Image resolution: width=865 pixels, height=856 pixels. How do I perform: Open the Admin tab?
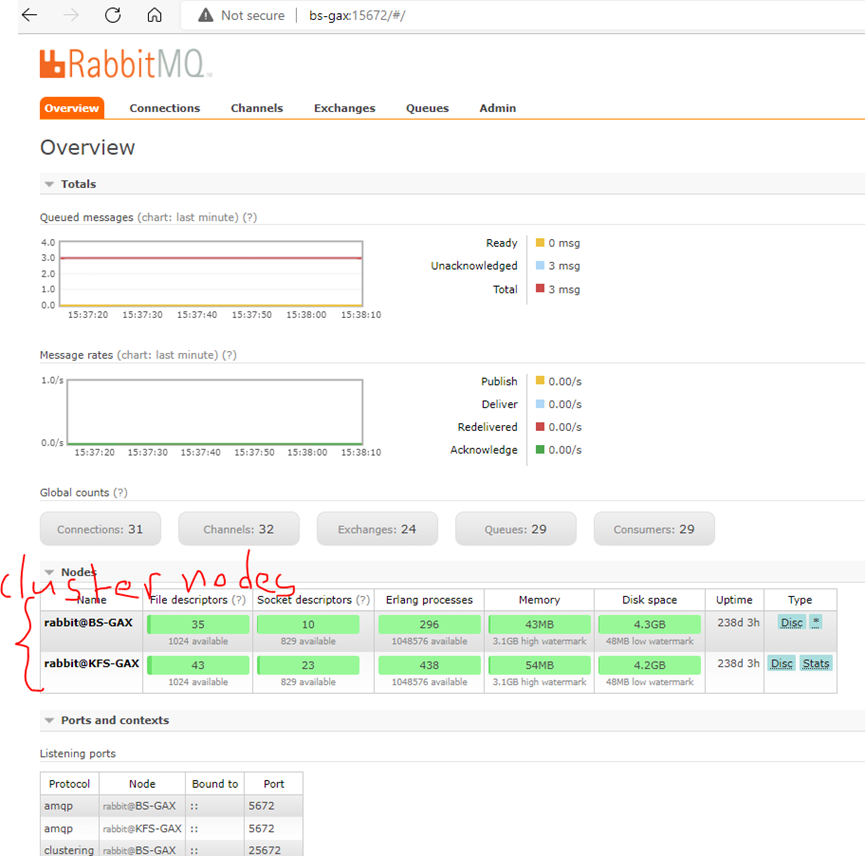(x=497, y=108)
